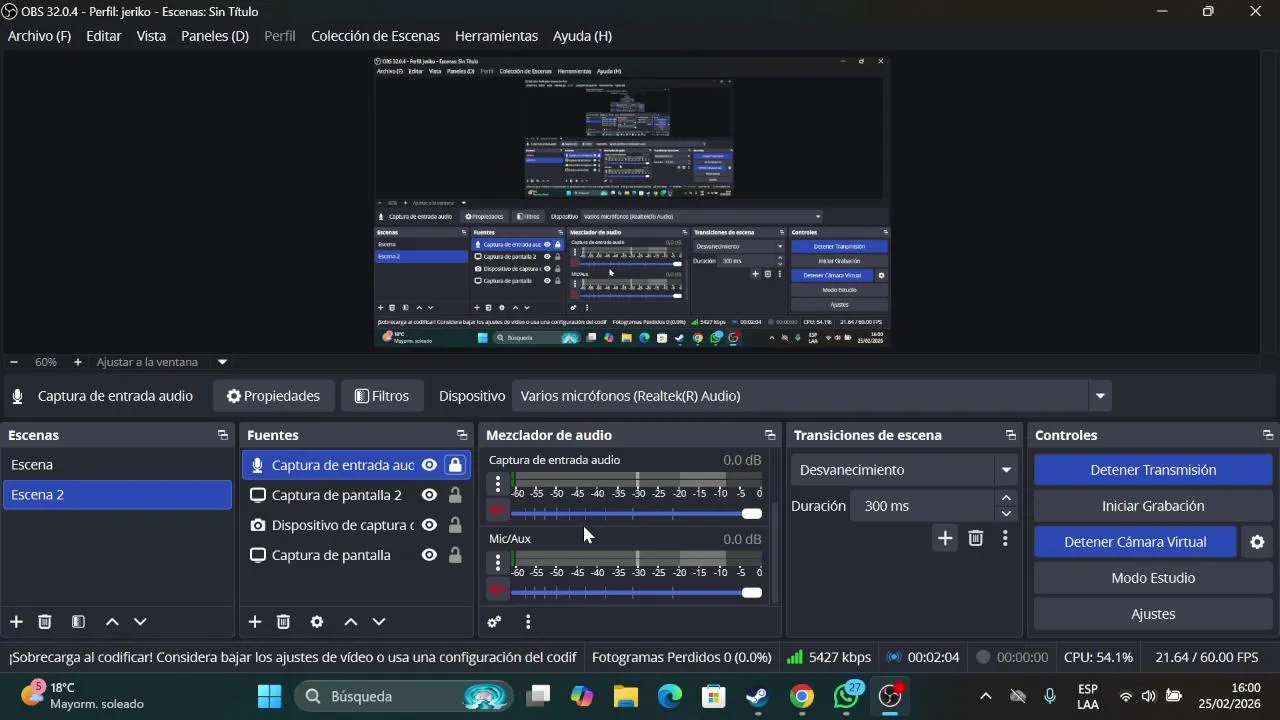Screen dimensions: 1280x720
Task: Toggle visibility of last Captura de pantalla source
Action: (x=429, y=555)
